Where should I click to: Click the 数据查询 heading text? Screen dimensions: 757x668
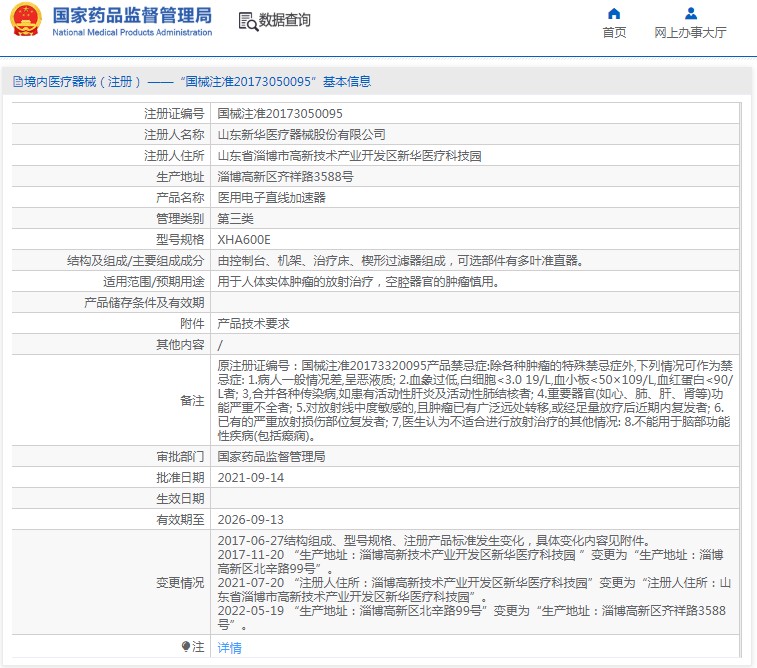pos(284,20)
